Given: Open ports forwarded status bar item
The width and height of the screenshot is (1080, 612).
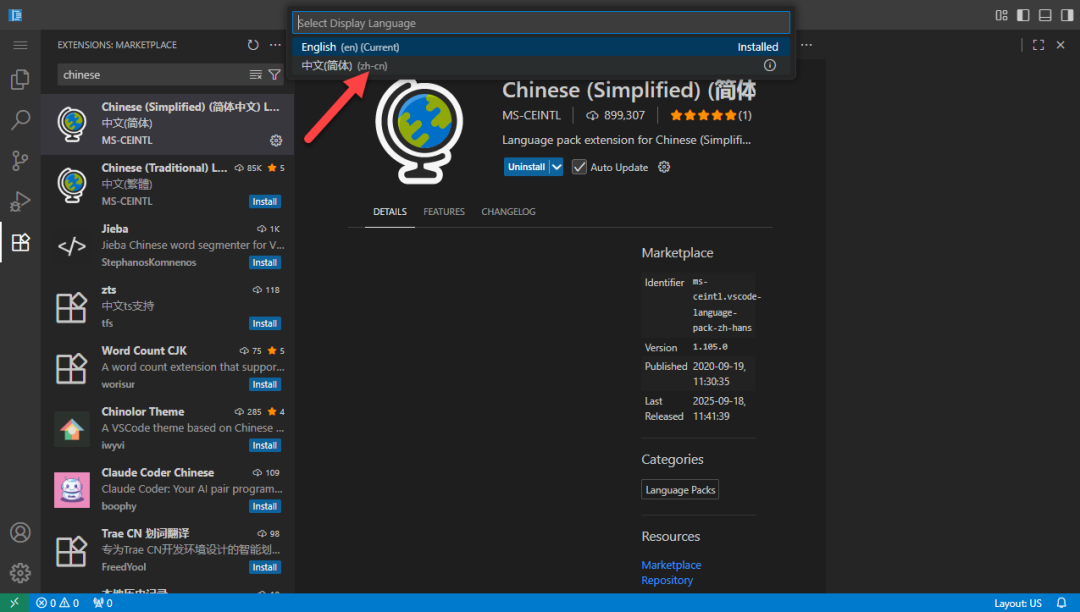Looking at the screenshot, I should pyautogui.click(x=103, y=603).
